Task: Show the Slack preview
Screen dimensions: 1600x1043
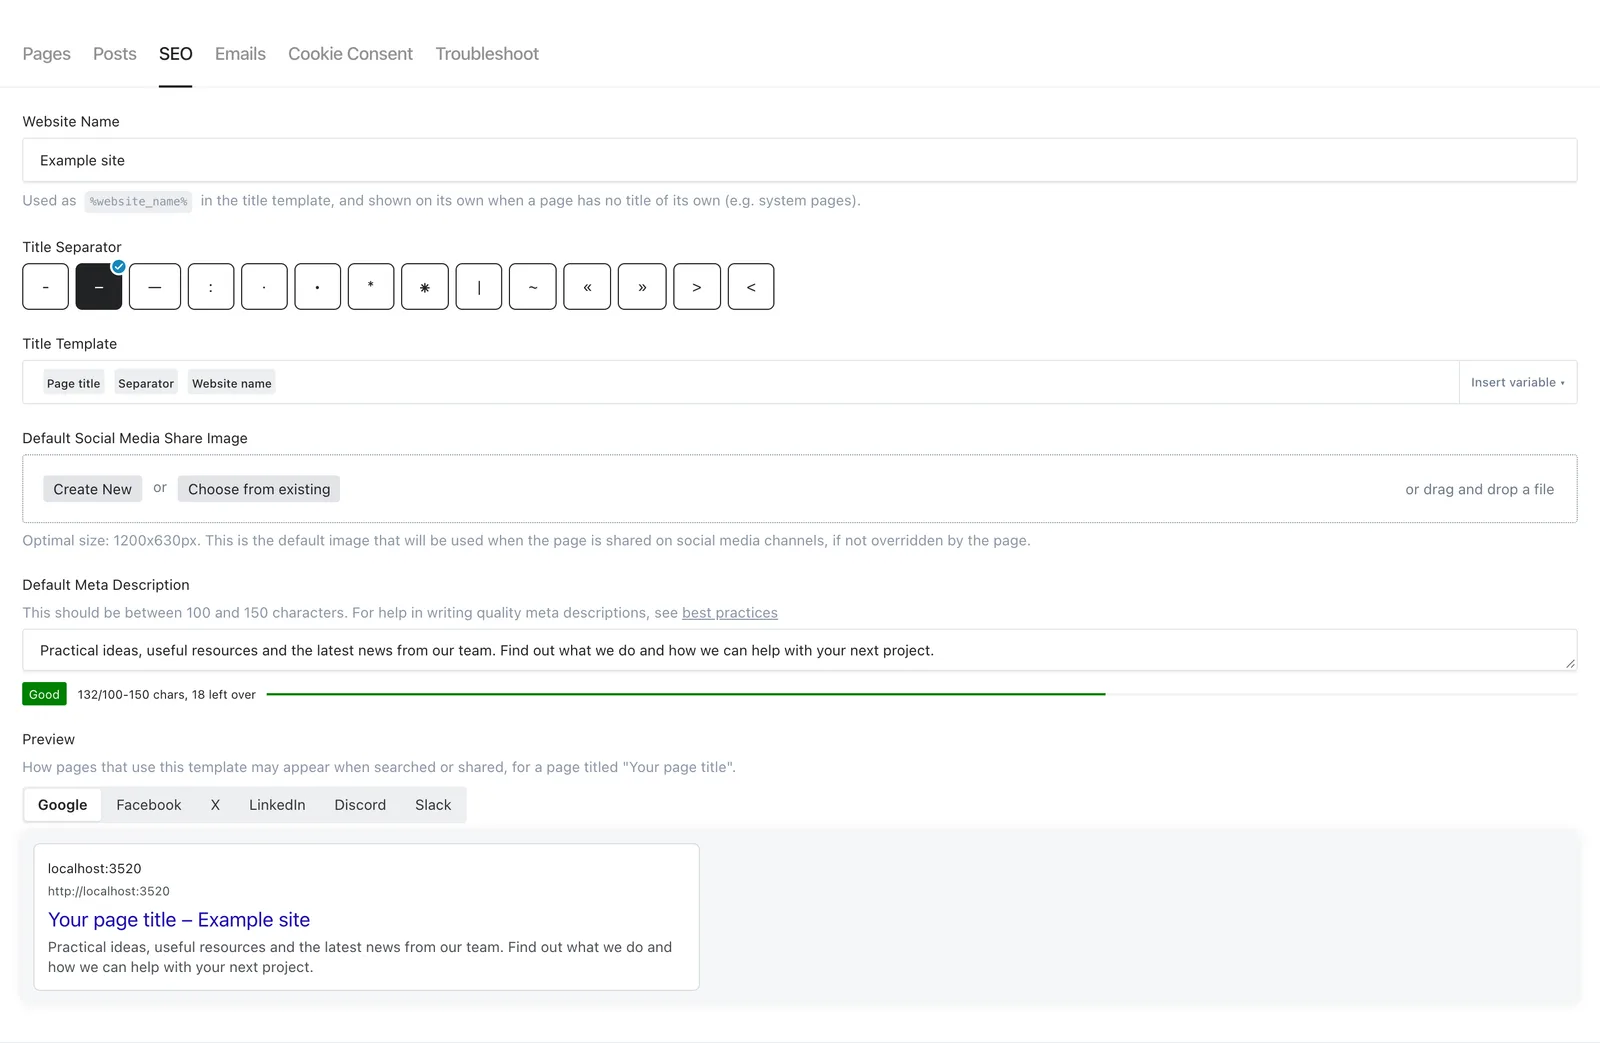Action: [433, 805]
